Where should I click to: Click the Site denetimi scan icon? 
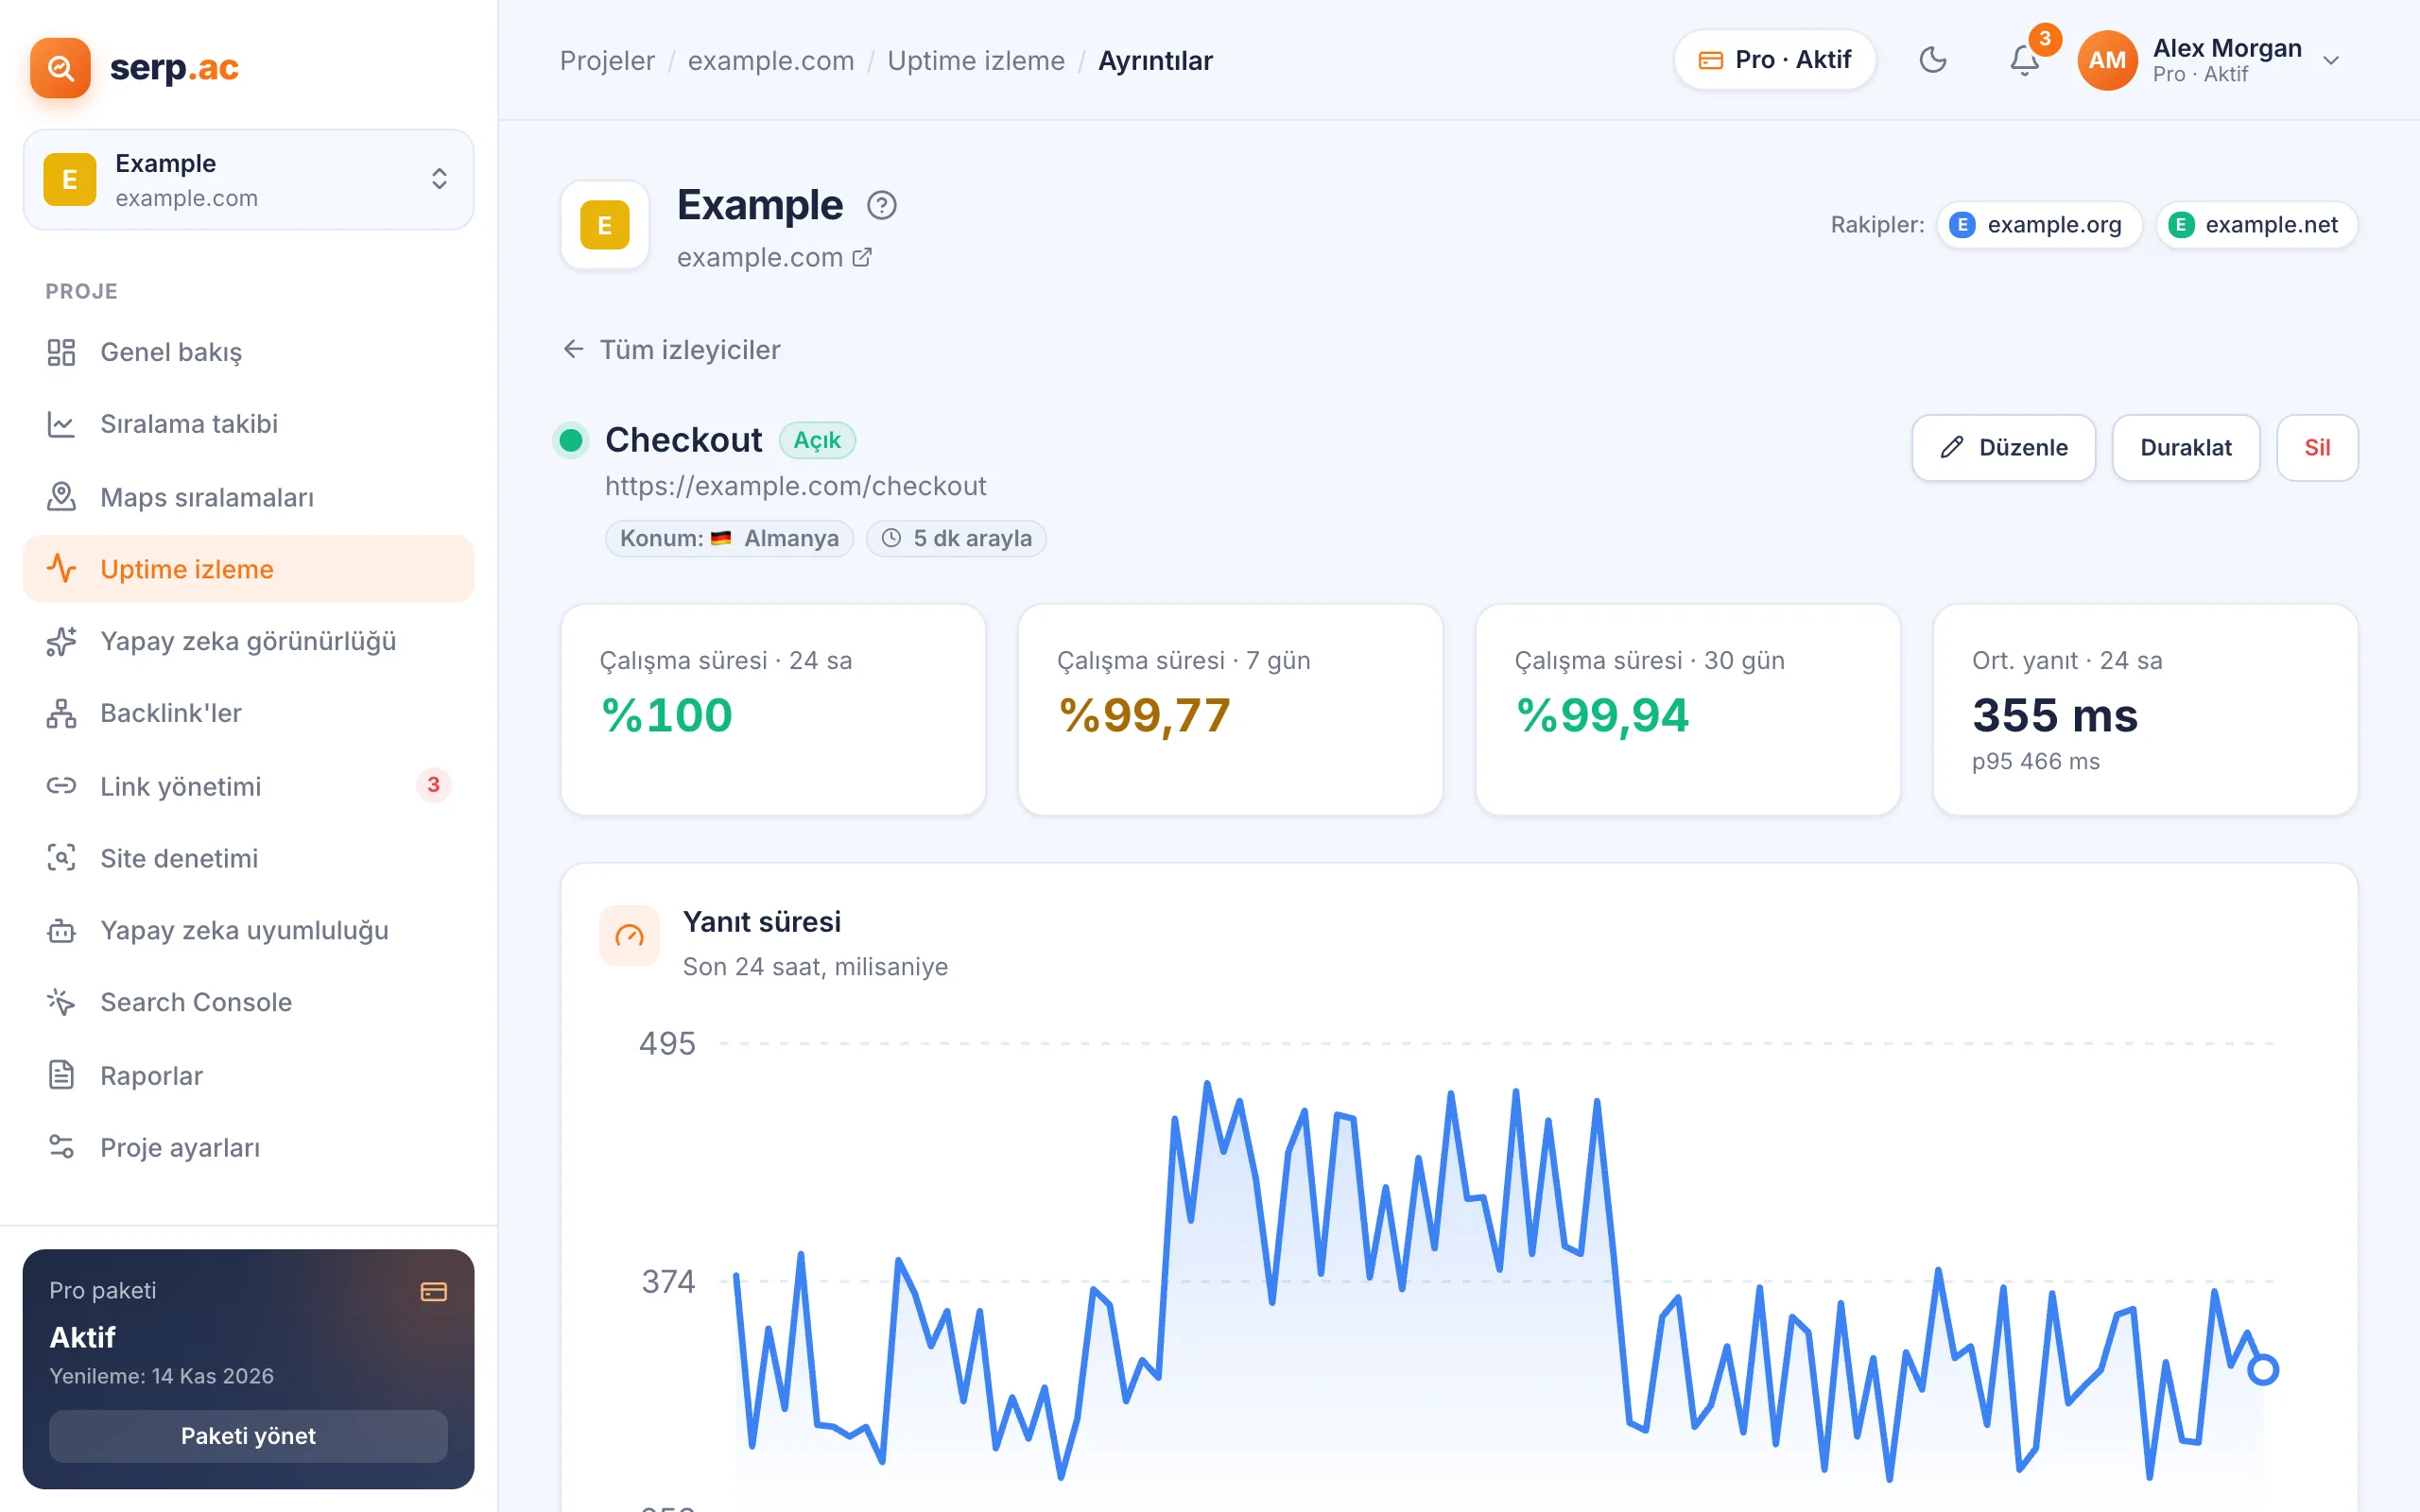click(x=61, y=858)
